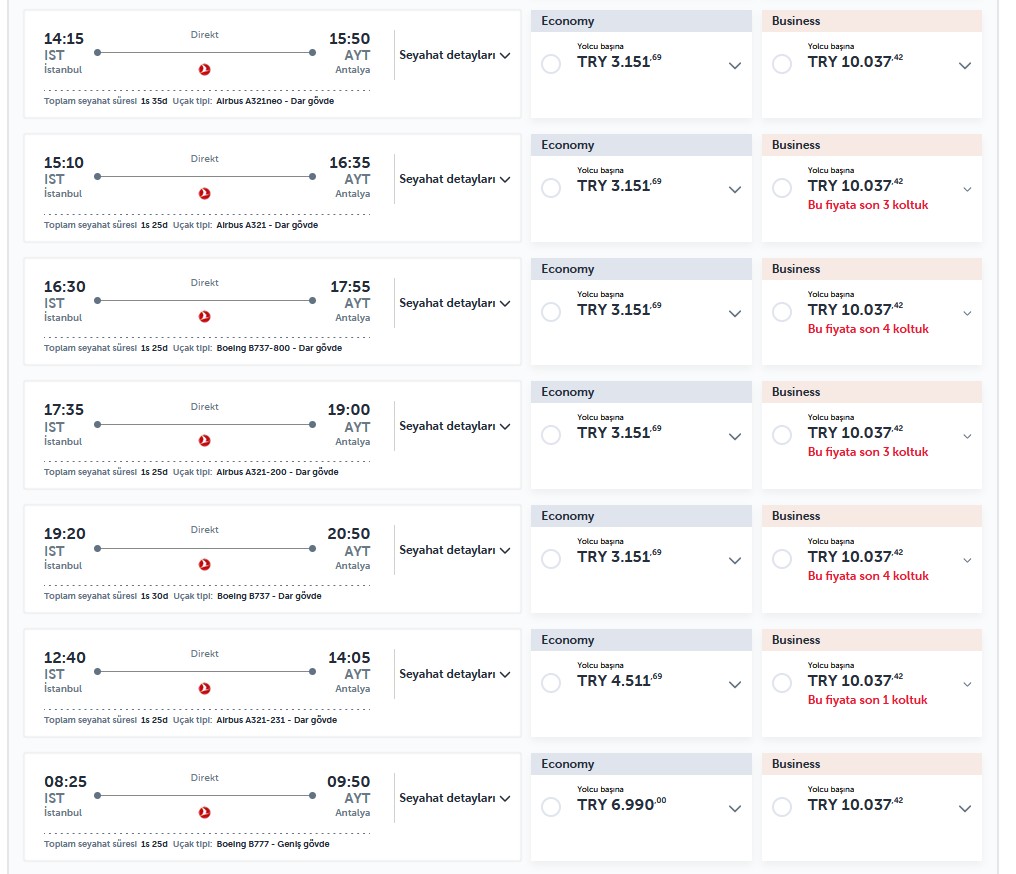Click airline logo on 16:30 flight

point(205,317)
